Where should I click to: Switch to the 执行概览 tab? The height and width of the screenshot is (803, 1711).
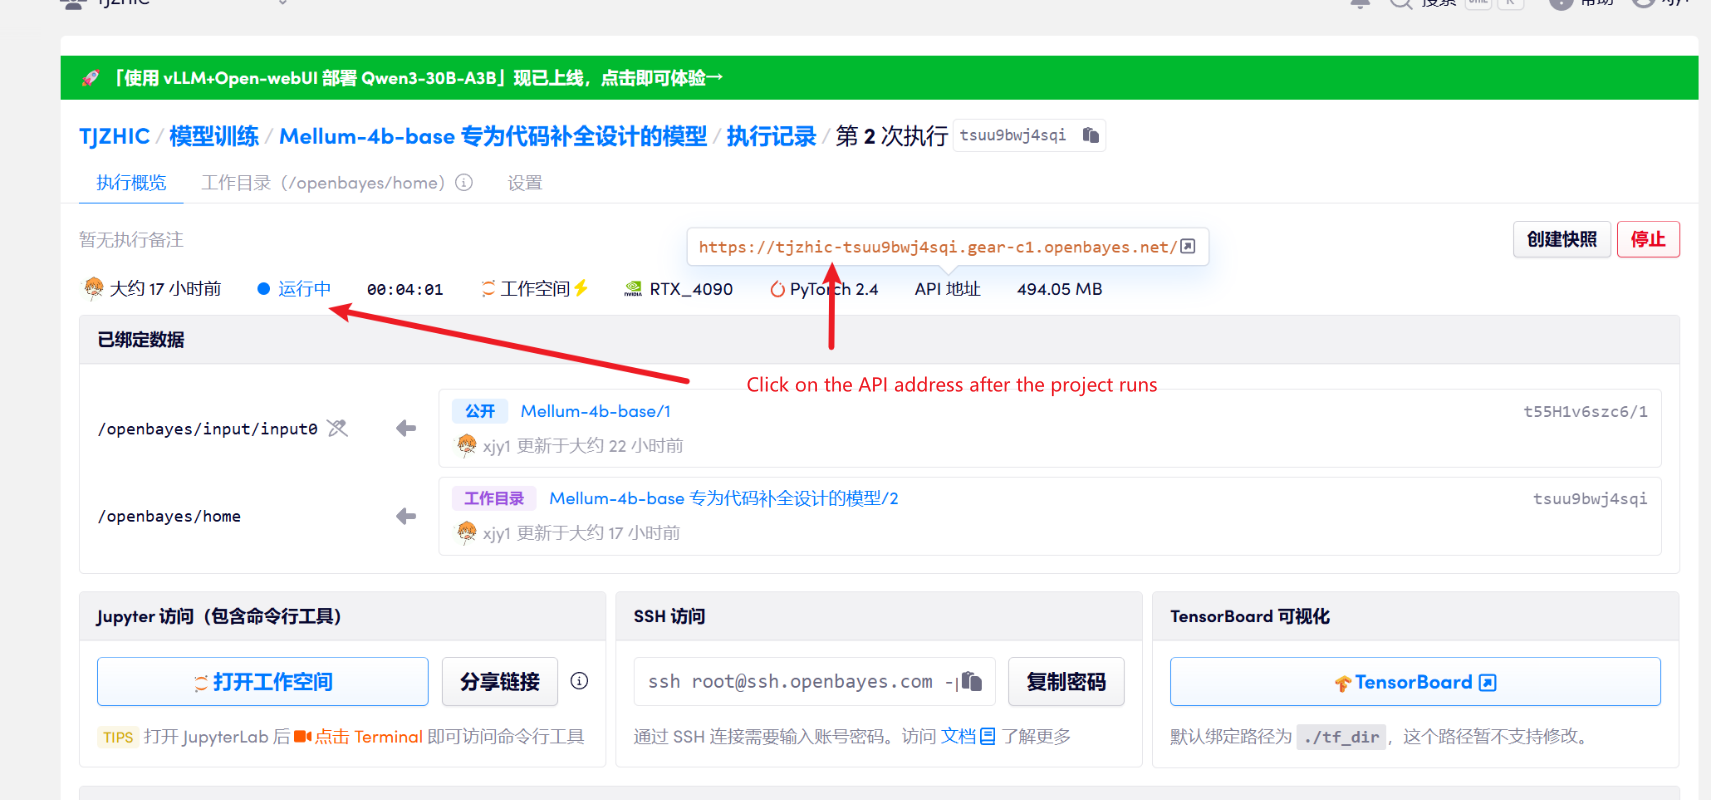point(131,182)
